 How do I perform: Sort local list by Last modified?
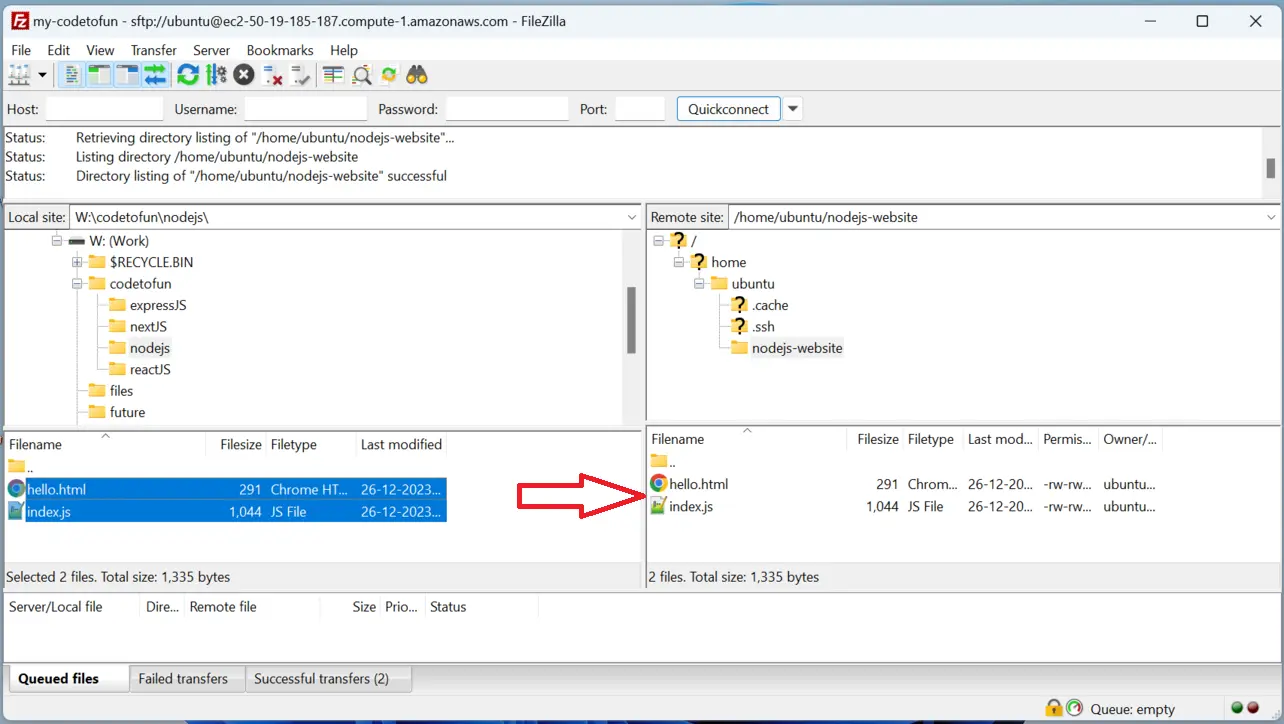click(x=401, y=444)
